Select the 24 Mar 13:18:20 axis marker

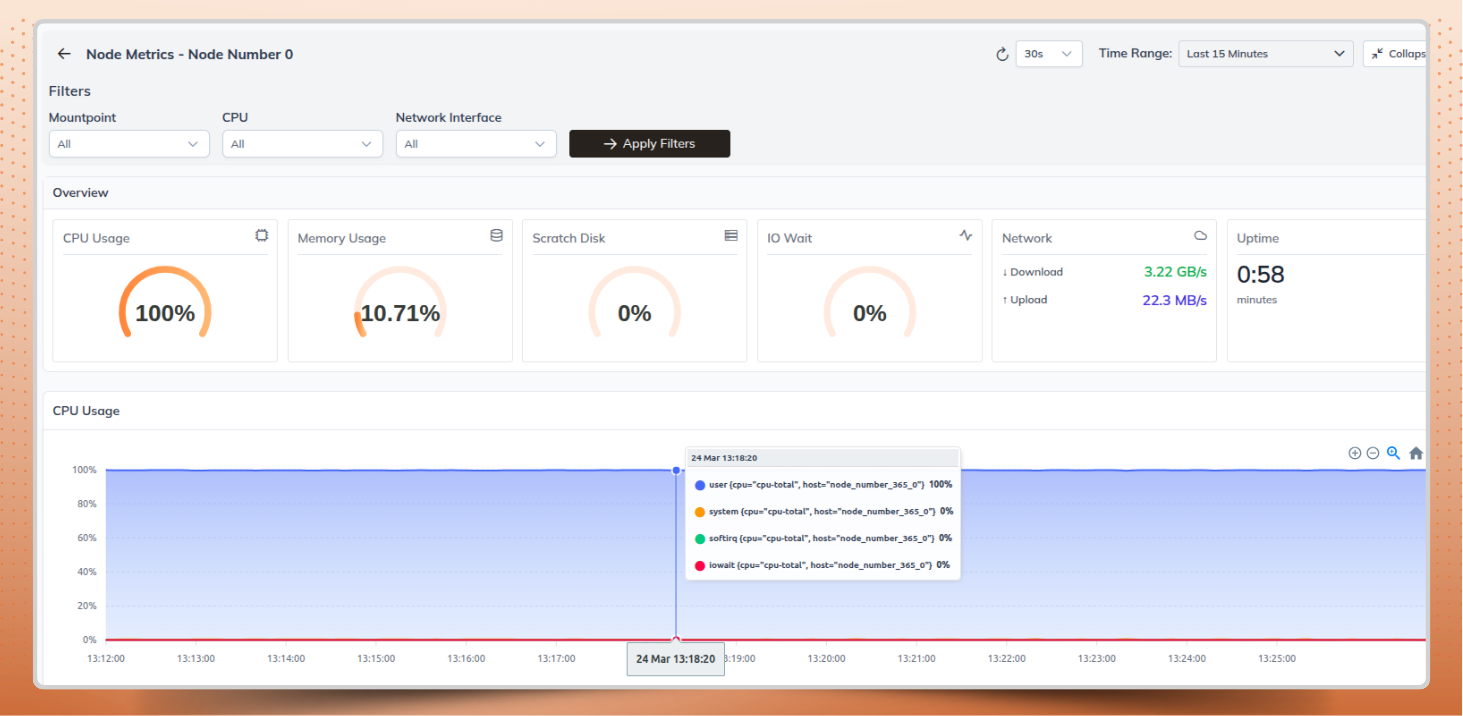(675, 659)
